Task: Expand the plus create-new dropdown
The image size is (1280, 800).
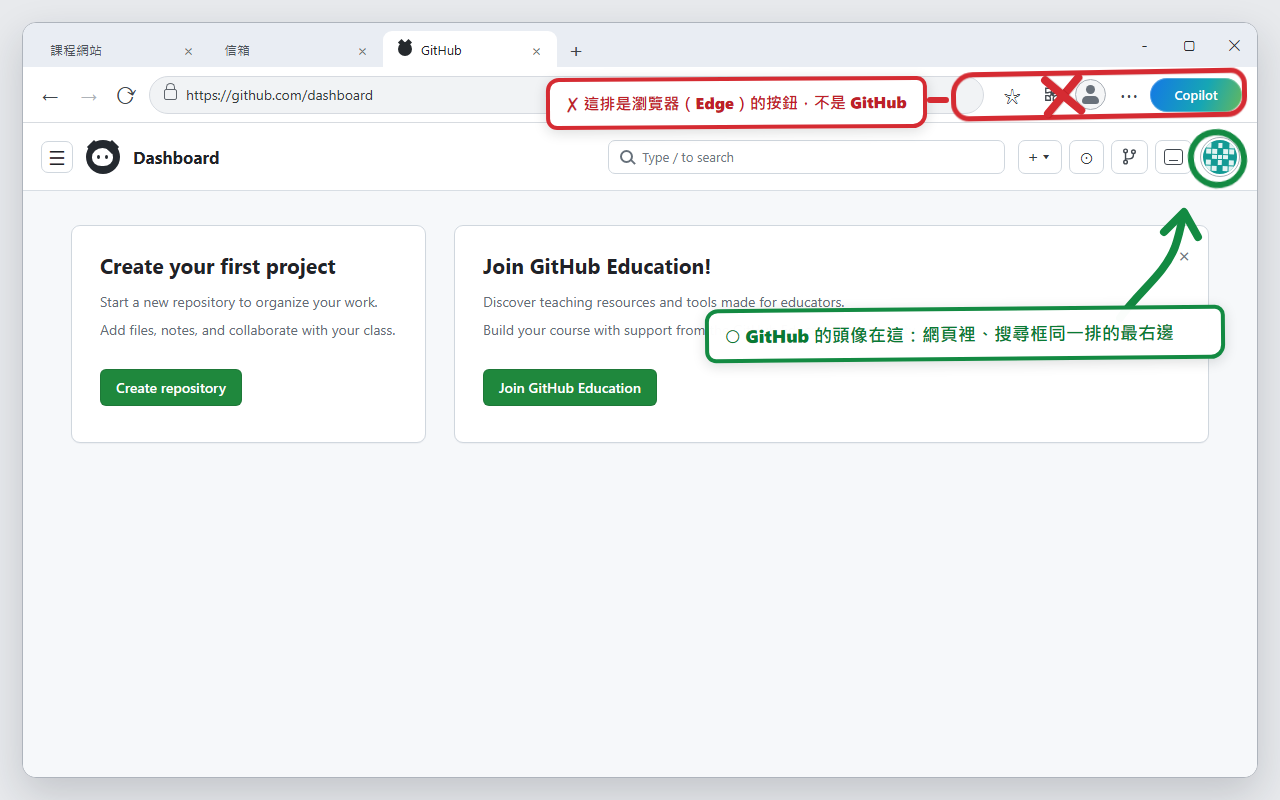Action: [1040, 157]
